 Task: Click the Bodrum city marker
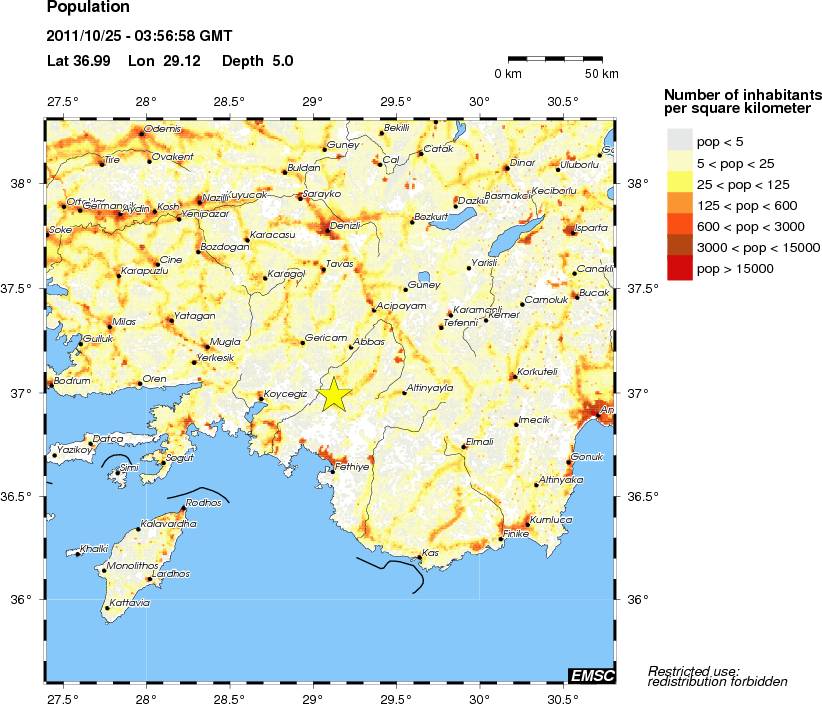click(x=51, y=386)
